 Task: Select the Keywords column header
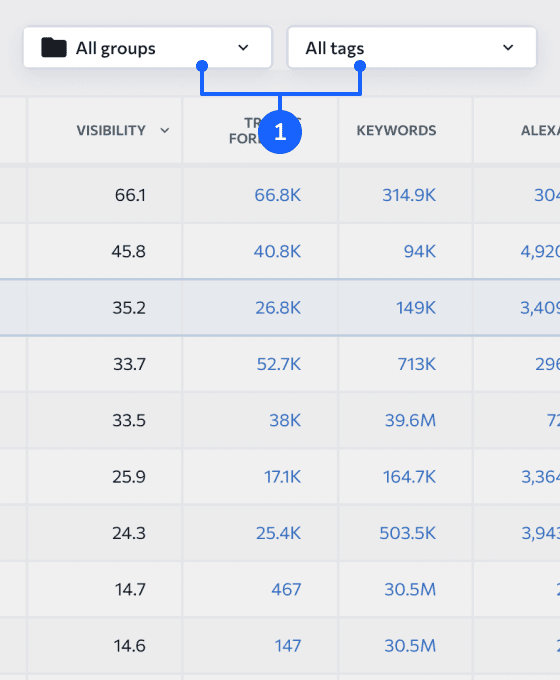[396, 131]
